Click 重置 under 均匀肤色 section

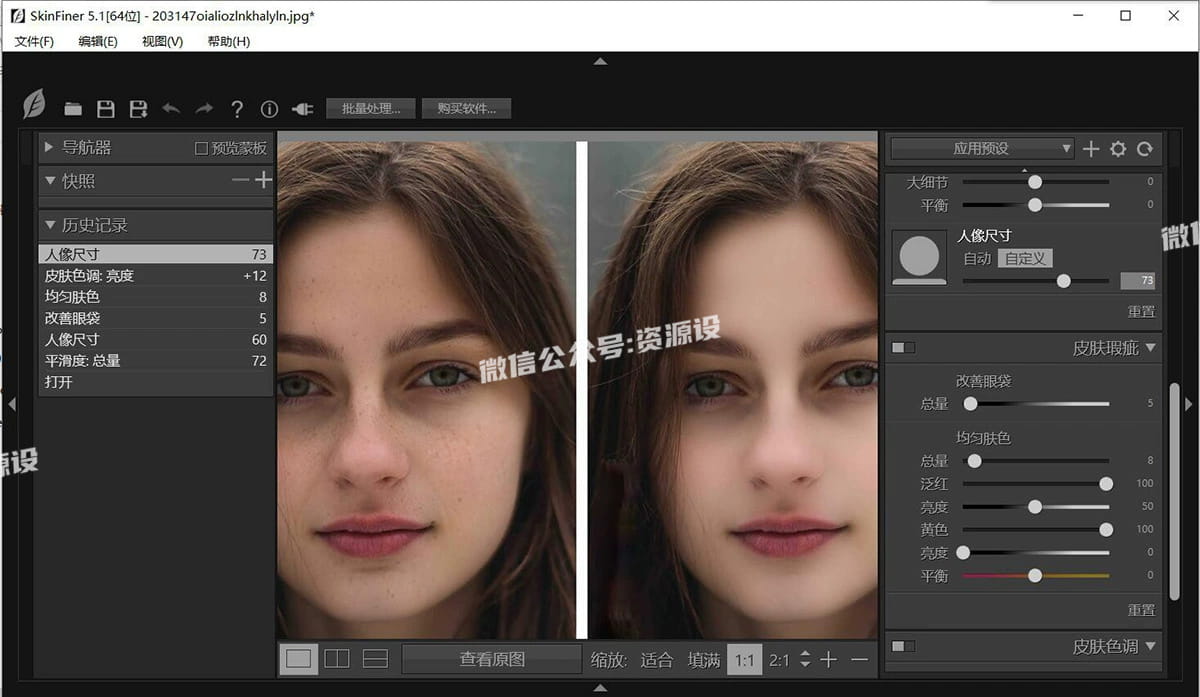pyautogui.click(x=1141, y=609)
